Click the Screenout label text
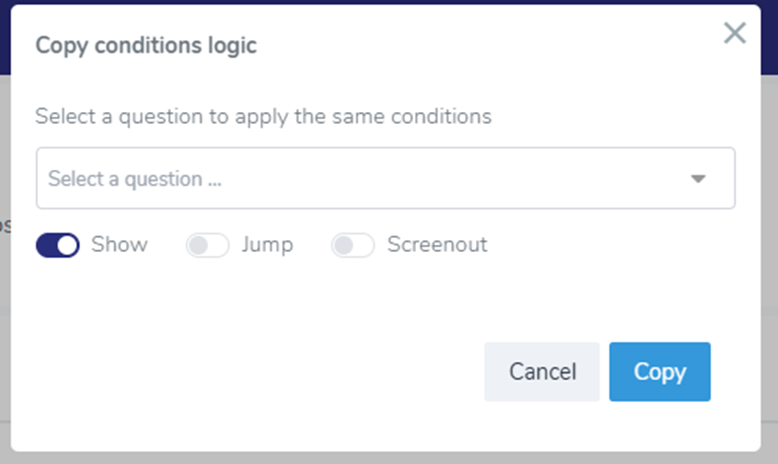778x464 pixels. [x=437, y=244]
